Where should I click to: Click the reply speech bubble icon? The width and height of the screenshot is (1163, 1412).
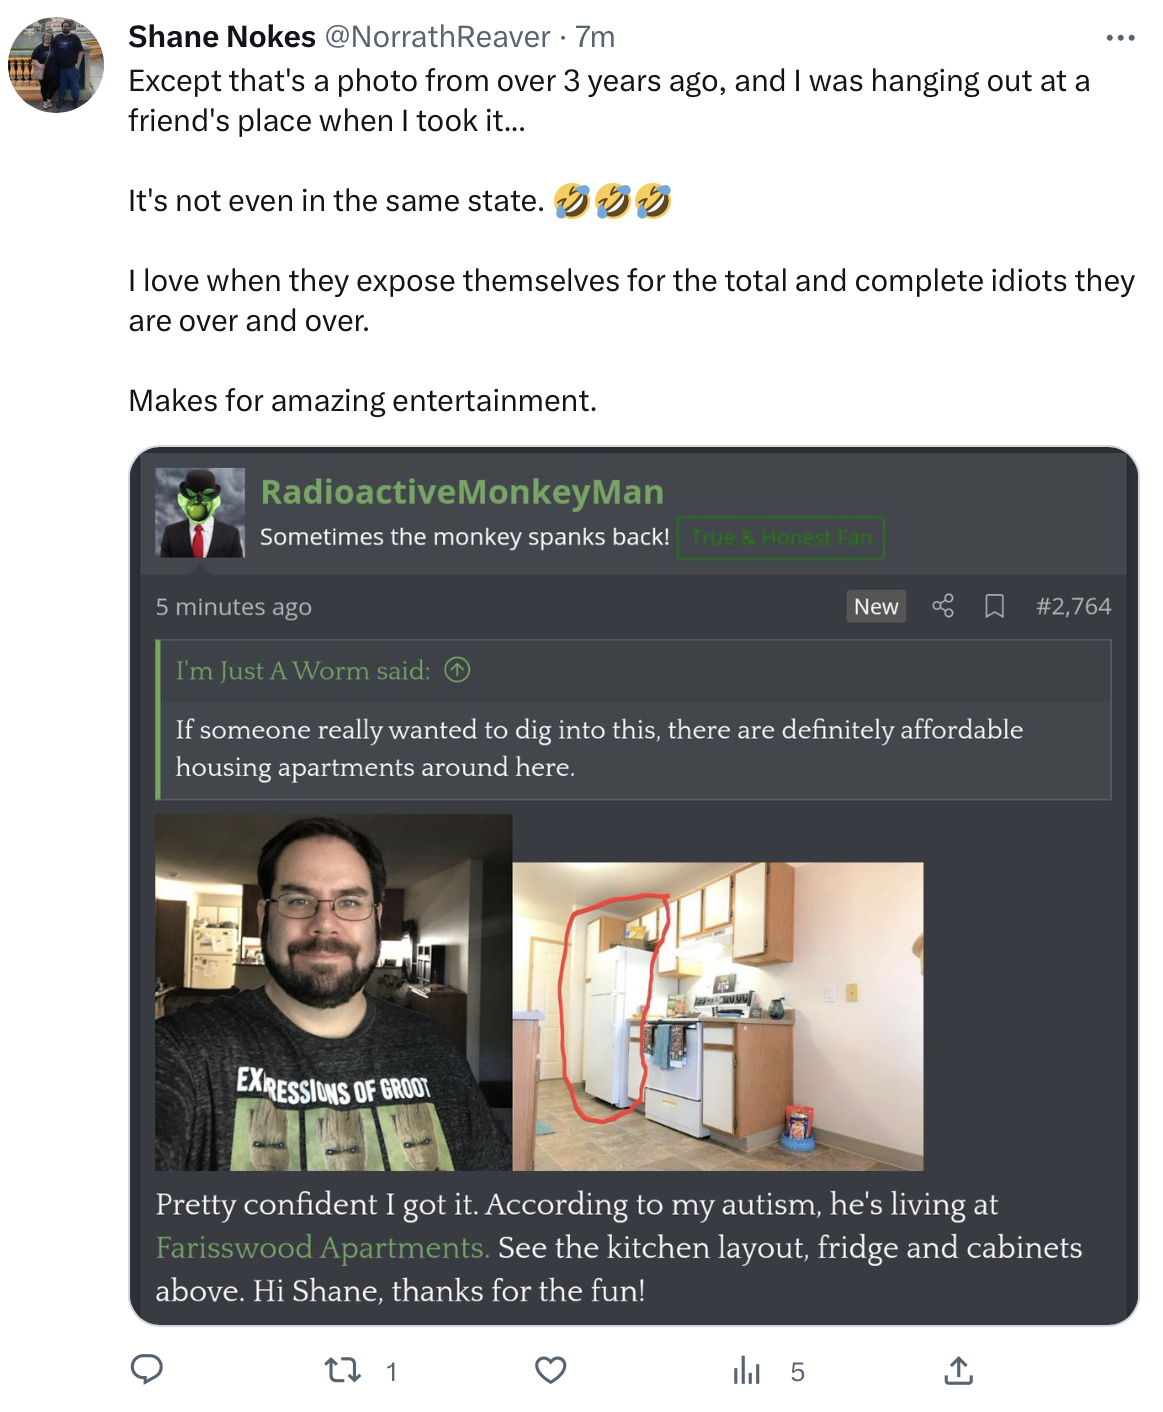click(147, 1370)
